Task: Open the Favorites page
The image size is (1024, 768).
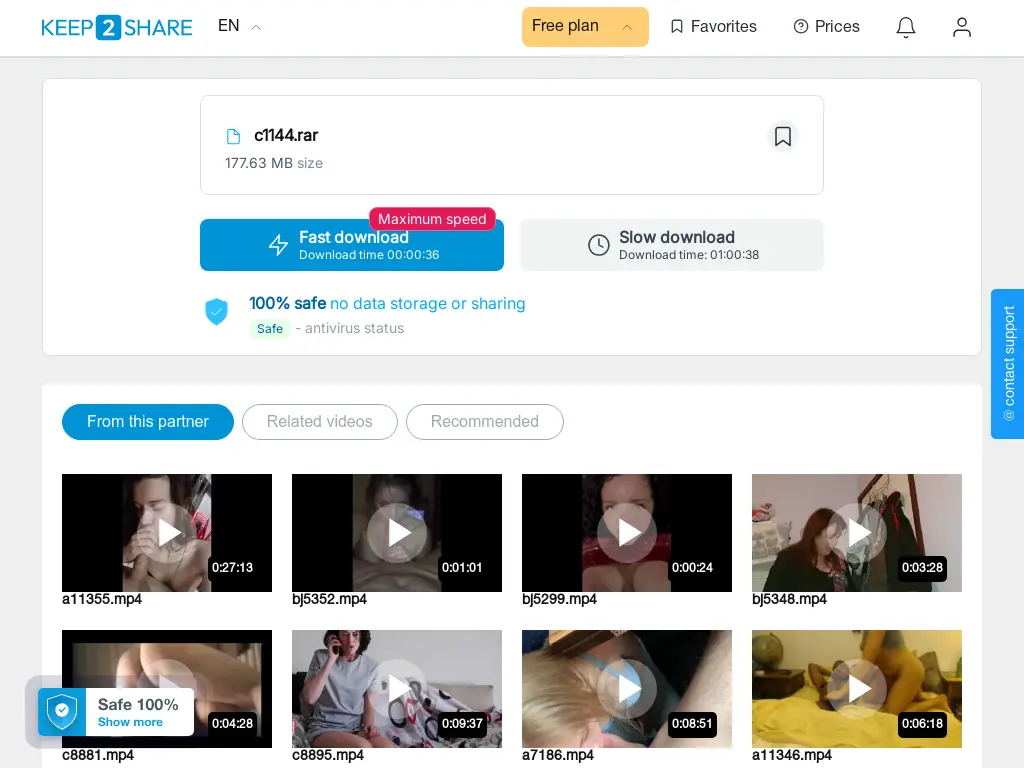Action: click(x=714, y=27)
